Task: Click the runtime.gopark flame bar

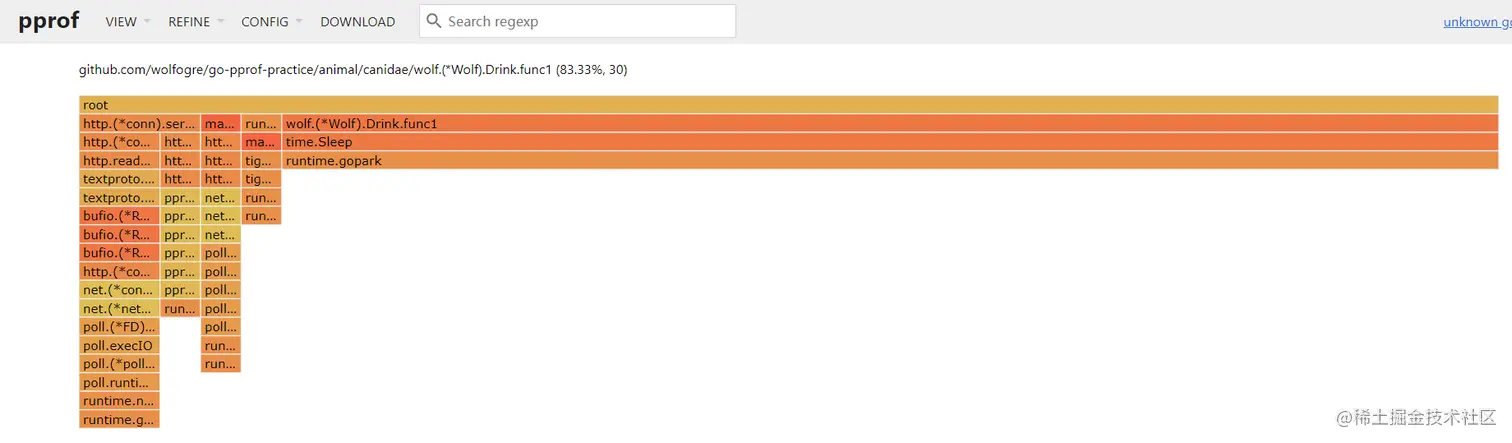Action: 890,161
